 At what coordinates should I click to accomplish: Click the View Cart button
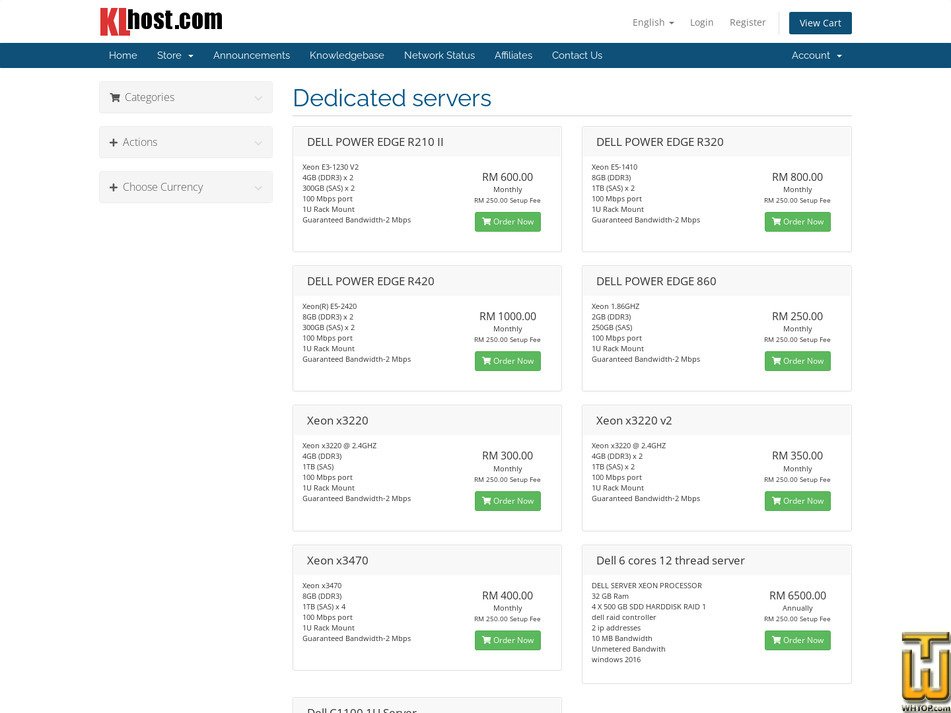[x=820, y=23]
